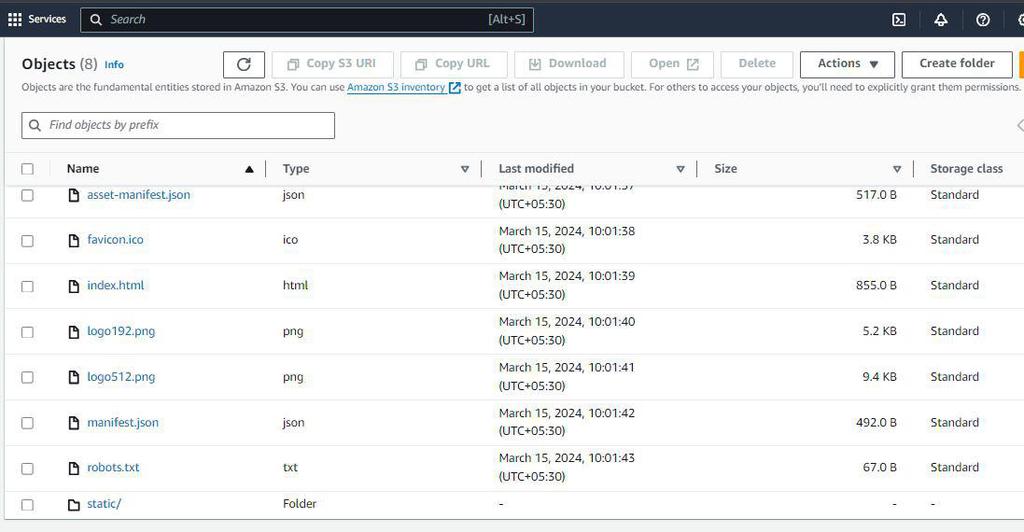Viewport: 1024px width, 532px height.
Task: Click the 67.0 B size of robots.txt
Action: 879,467
